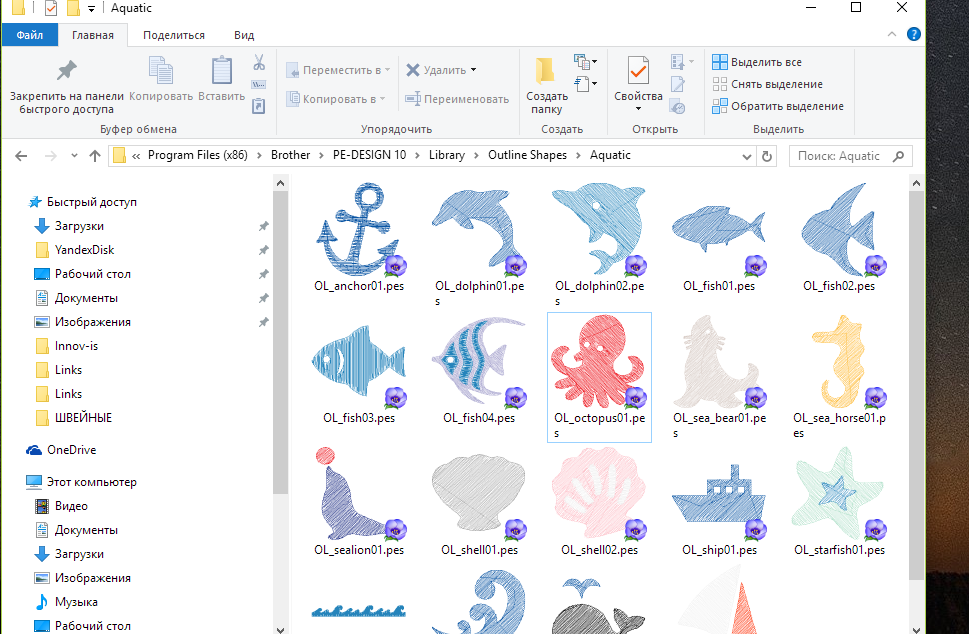Click the Up one level arrow

coord(95,156)
